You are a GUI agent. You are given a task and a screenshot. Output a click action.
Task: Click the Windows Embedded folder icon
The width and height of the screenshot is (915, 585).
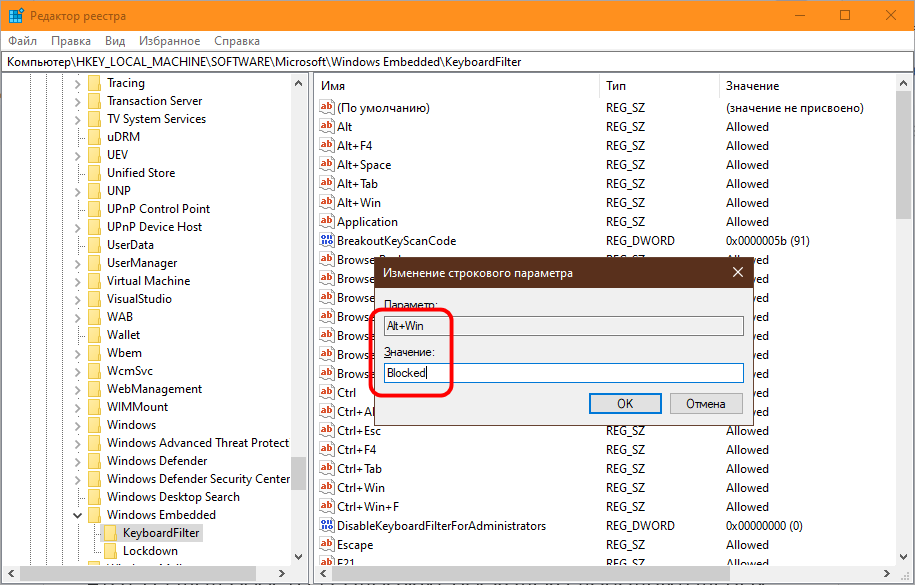click(x=94, y=514)
